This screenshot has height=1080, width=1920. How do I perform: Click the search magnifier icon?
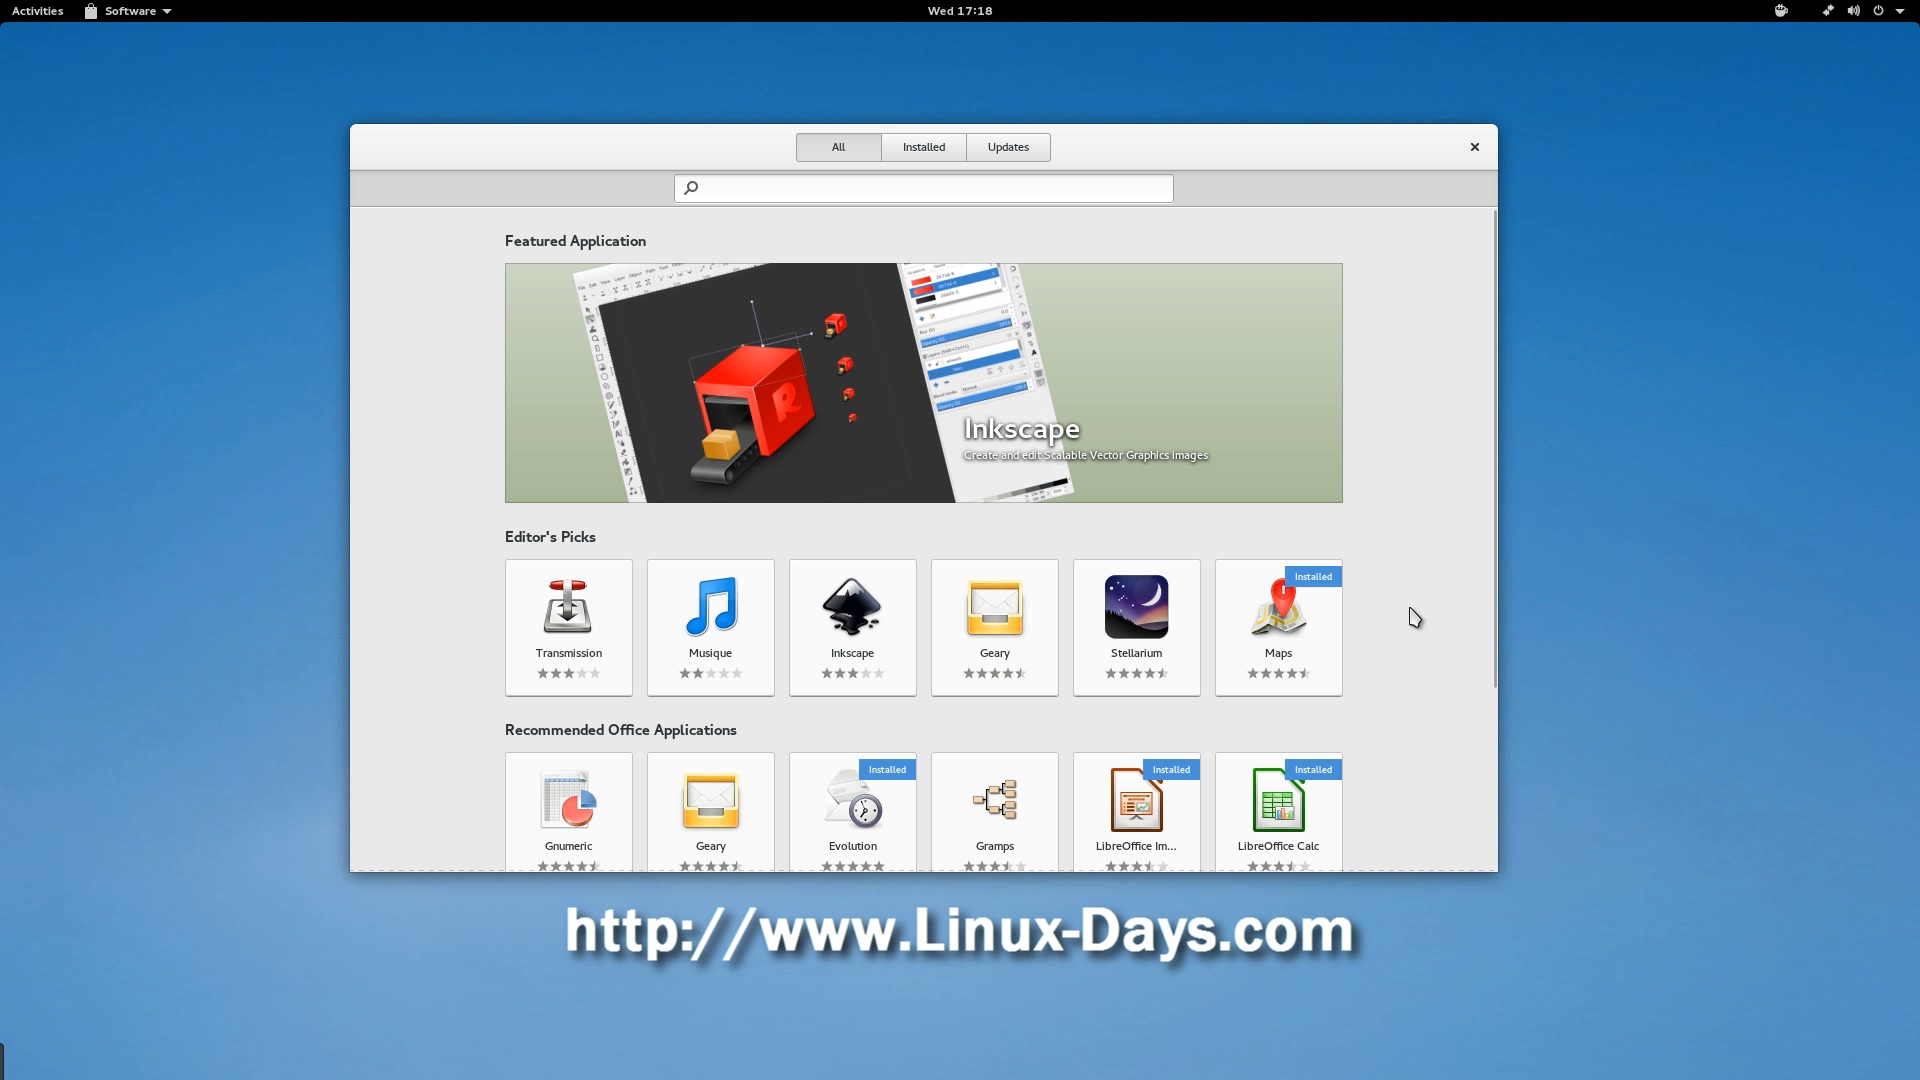pos(691,188)
